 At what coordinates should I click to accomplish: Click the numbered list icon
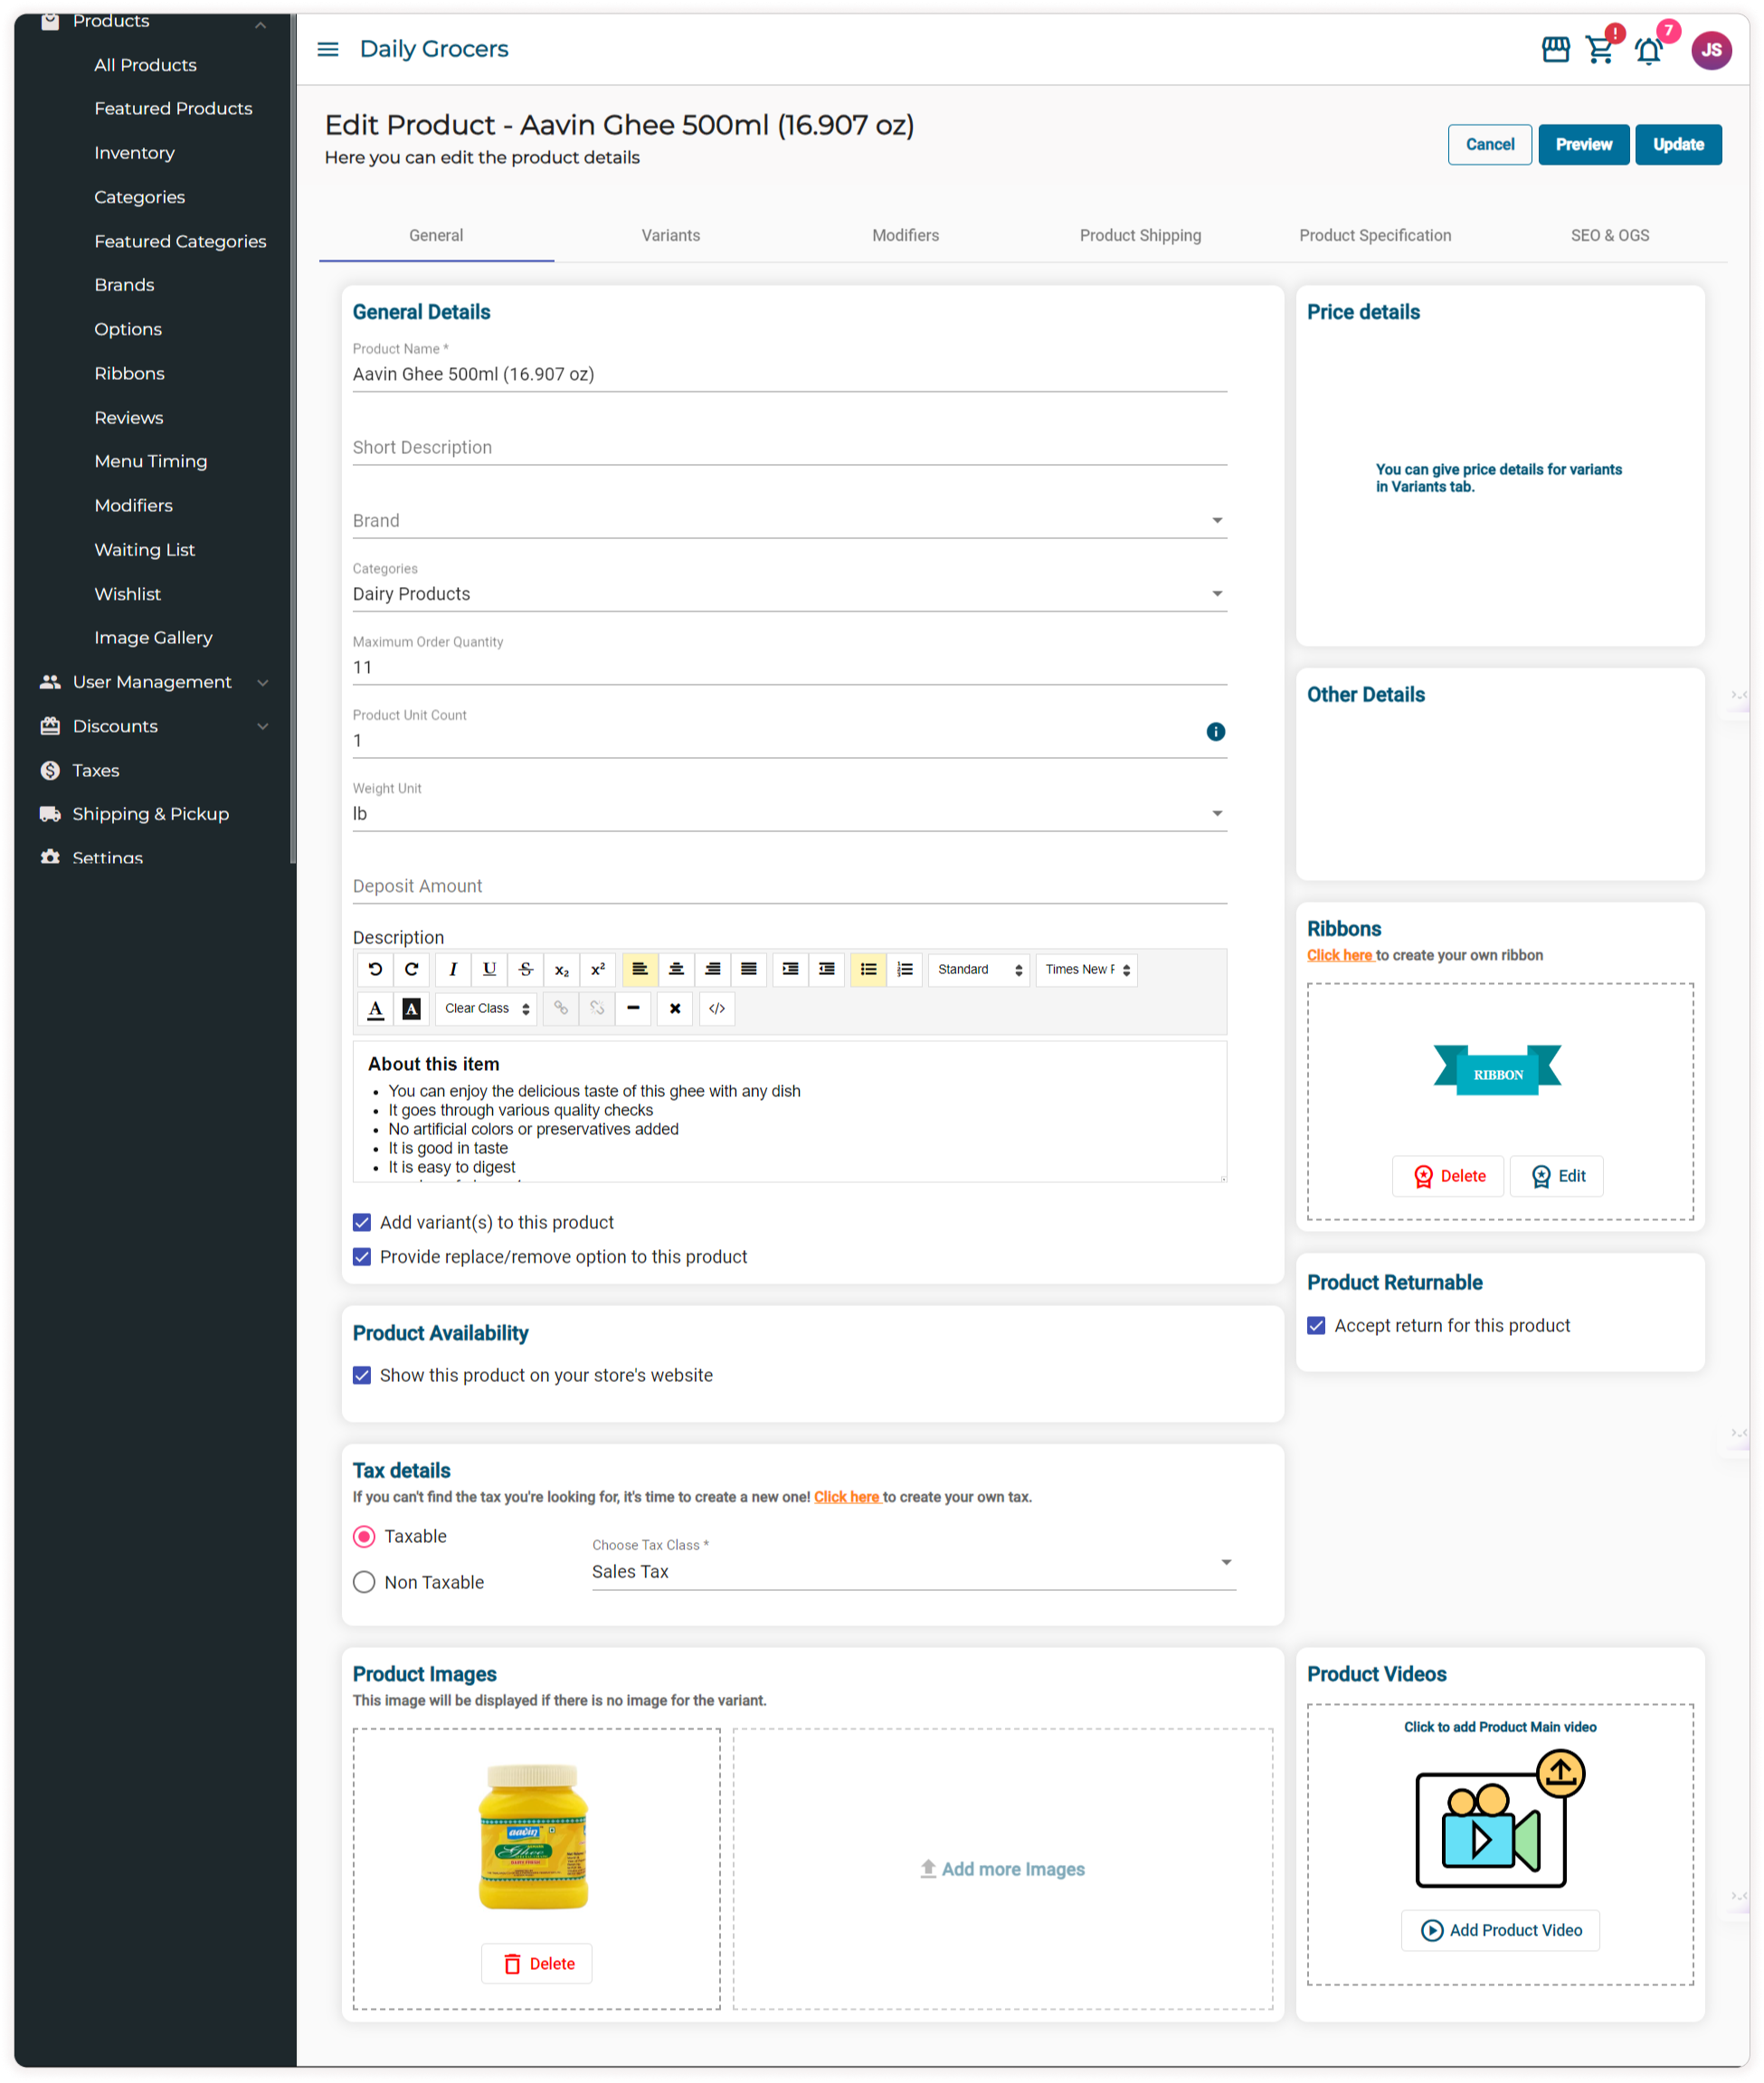[904, 969]
